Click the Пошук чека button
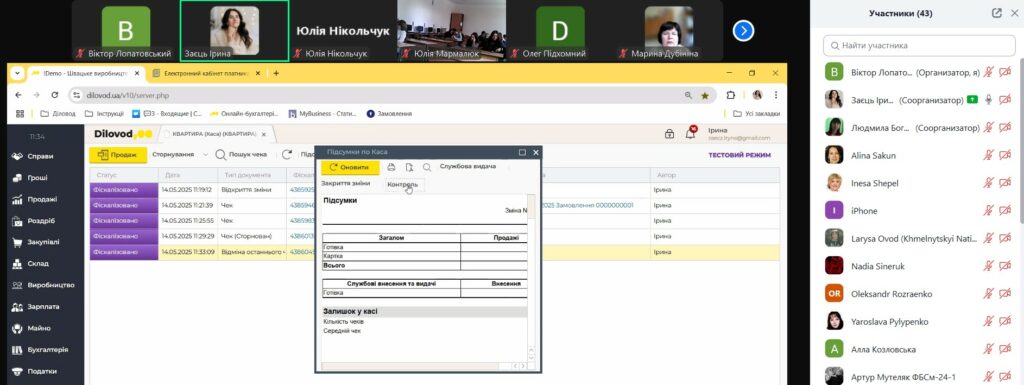The height and width of the screenshot is (385, 1024). coord(241,155)
